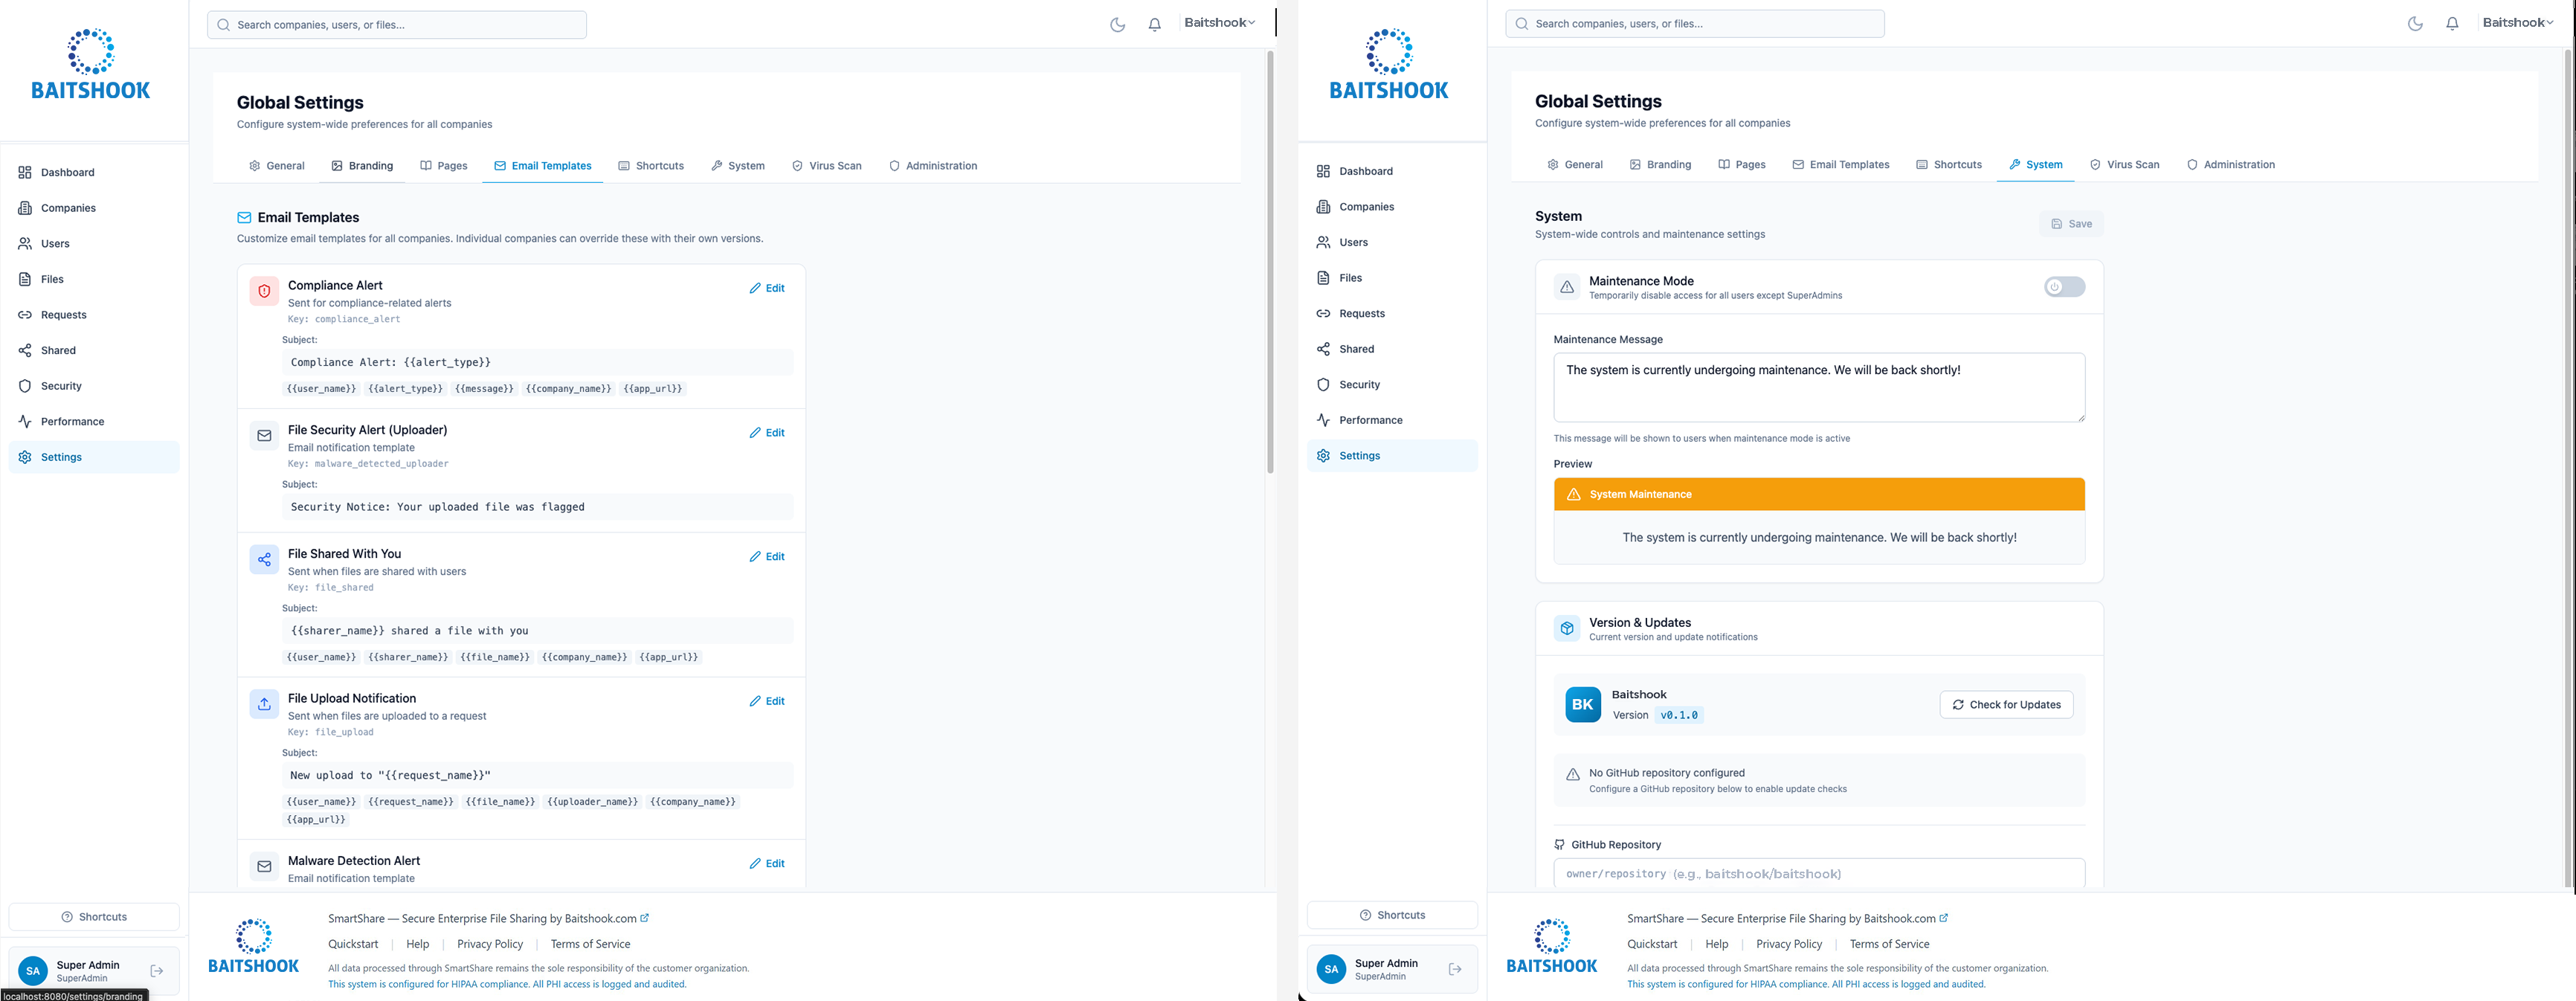Screen dimensions: 2576x1001
Task: Open the Baitshook user dropdown in the Email Templates window
Action: click(x=1219, y=23)
